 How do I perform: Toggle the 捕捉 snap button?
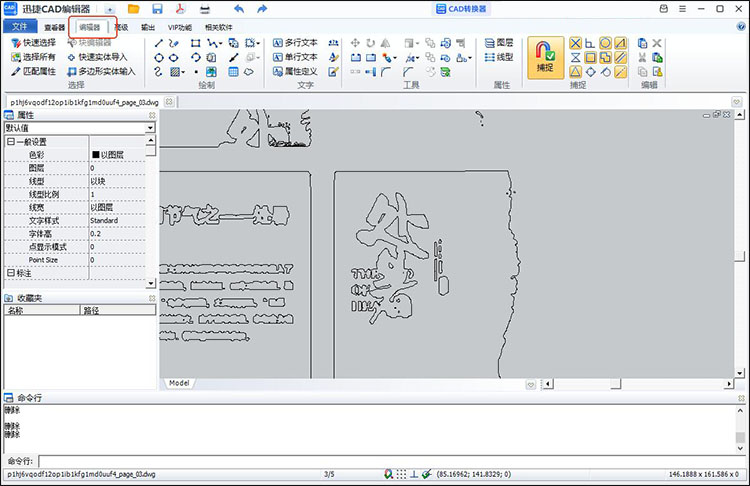click(x=544, y=57)
